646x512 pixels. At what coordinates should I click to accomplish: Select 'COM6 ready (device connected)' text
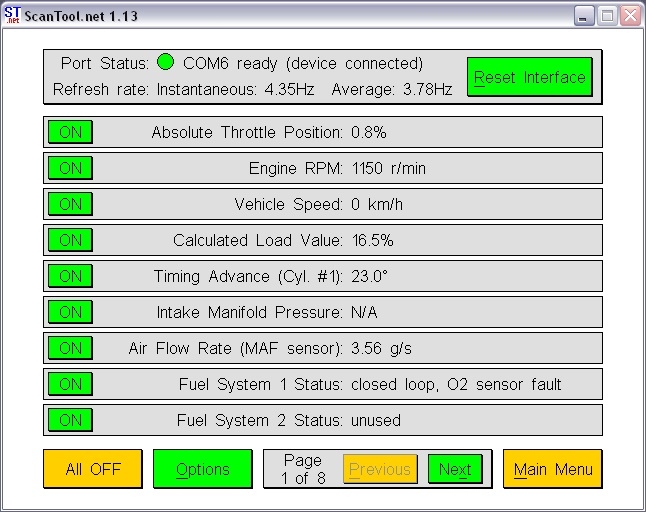303,63
